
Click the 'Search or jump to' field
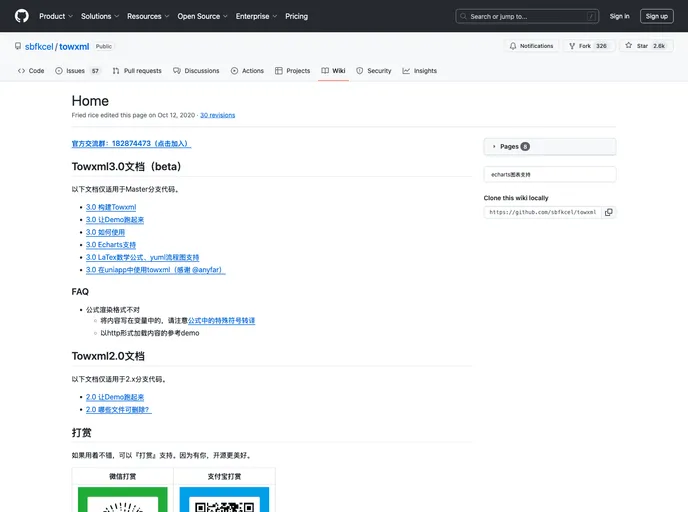[527, 17]
